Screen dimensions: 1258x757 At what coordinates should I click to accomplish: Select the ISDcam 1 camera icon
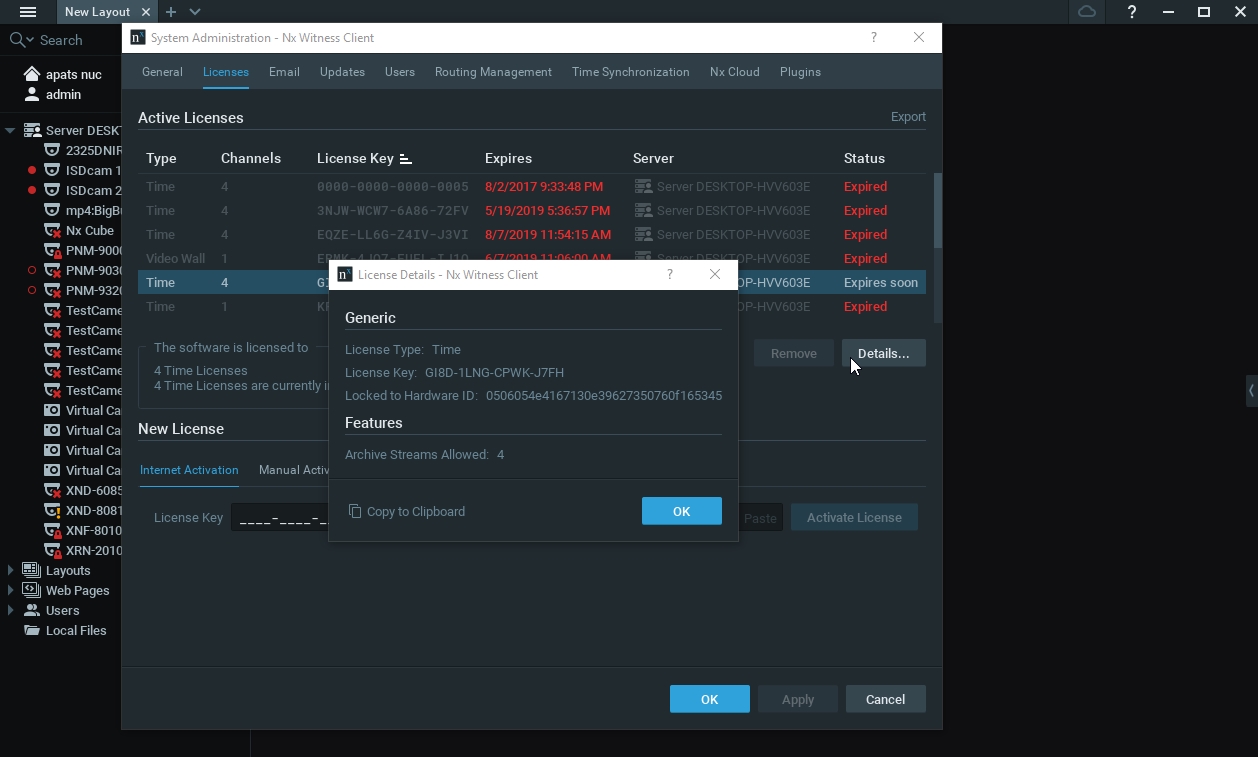tap(52, 170)
